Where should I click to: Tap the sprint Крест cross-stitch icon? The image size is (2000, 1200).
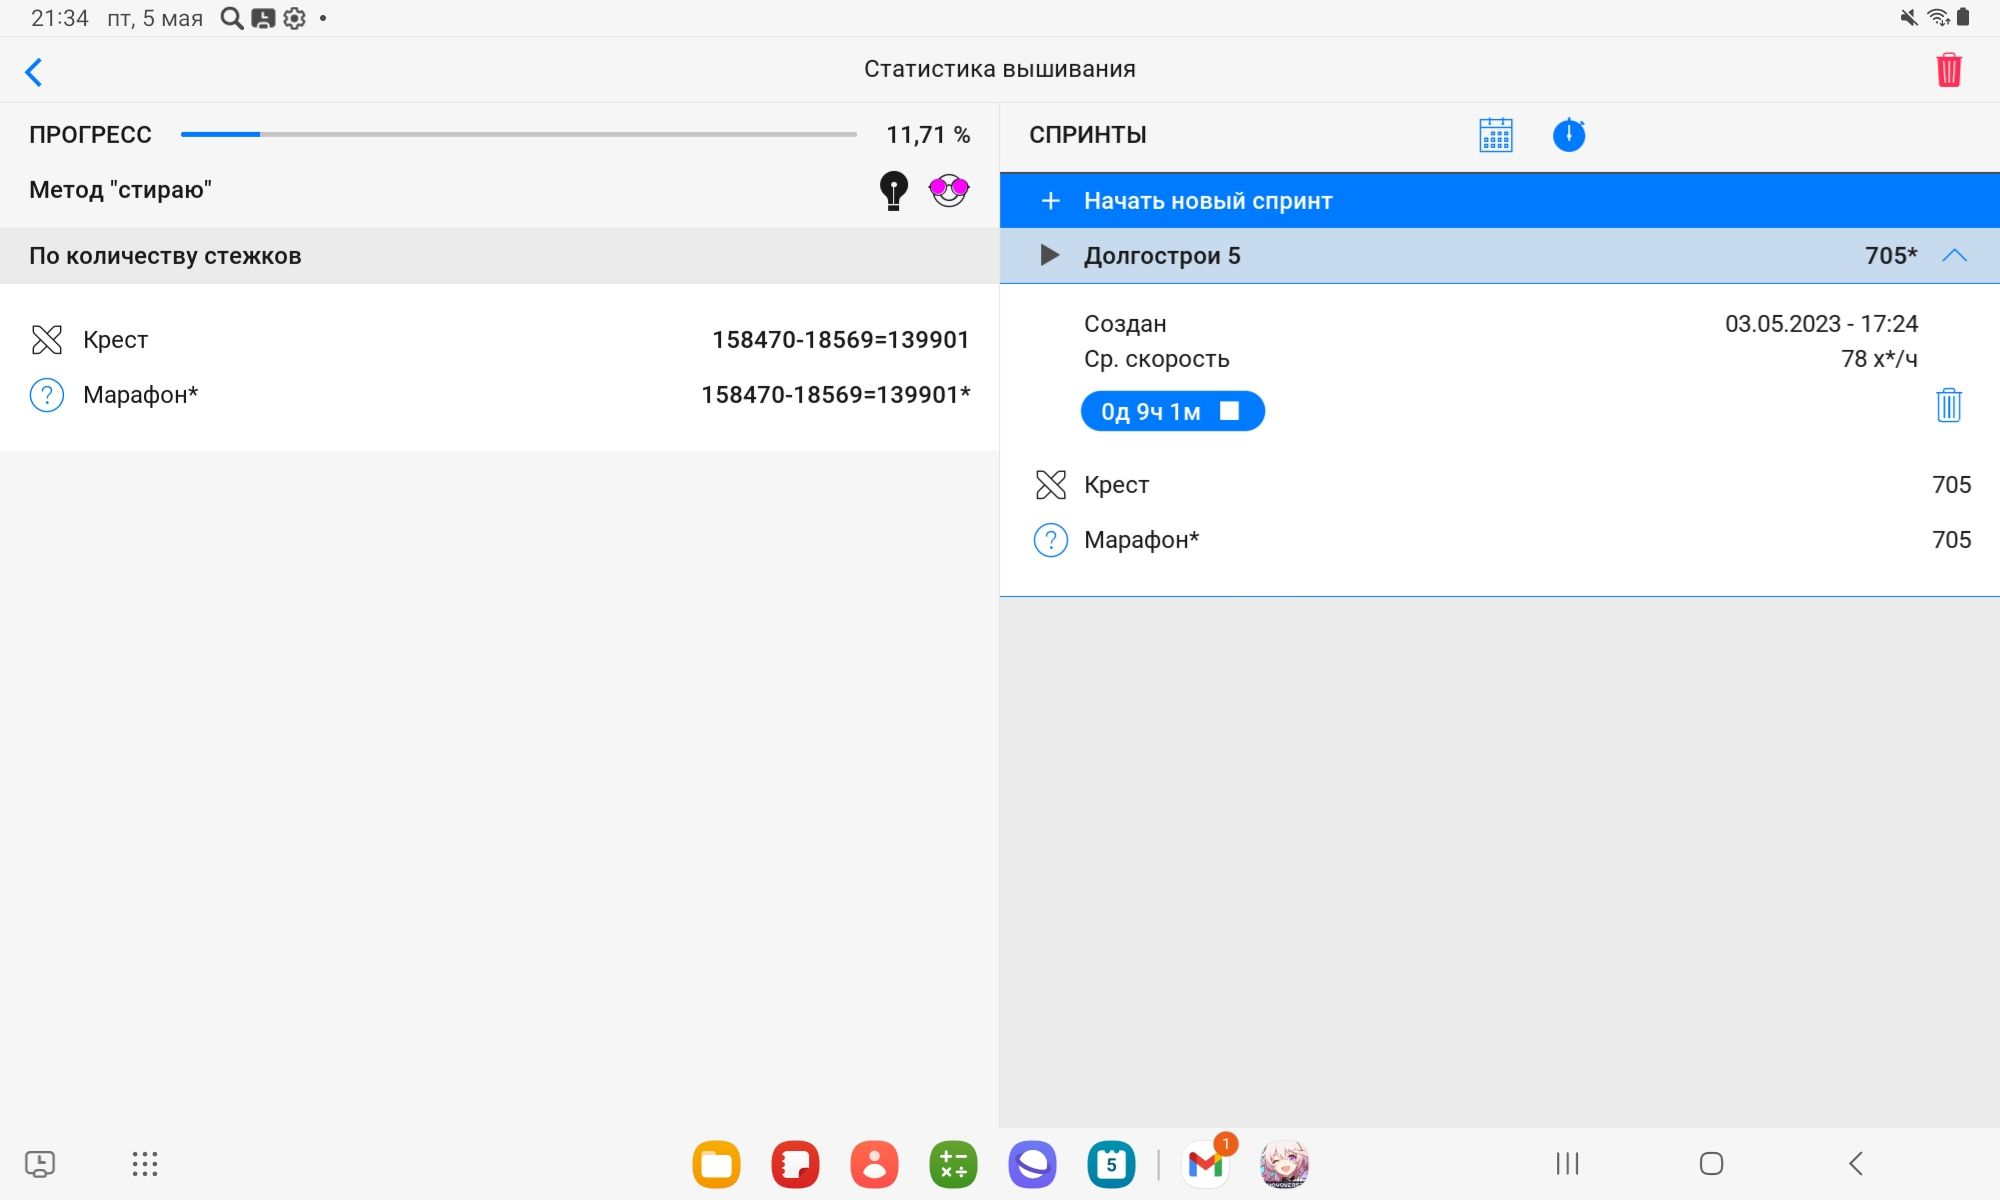coord(1050,485)
